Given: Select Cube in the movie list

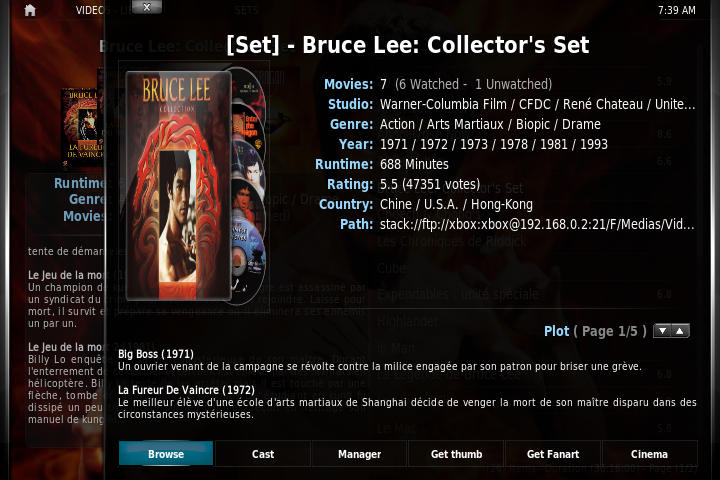Looking at the screenshot, I should click(x=391, y=268).
